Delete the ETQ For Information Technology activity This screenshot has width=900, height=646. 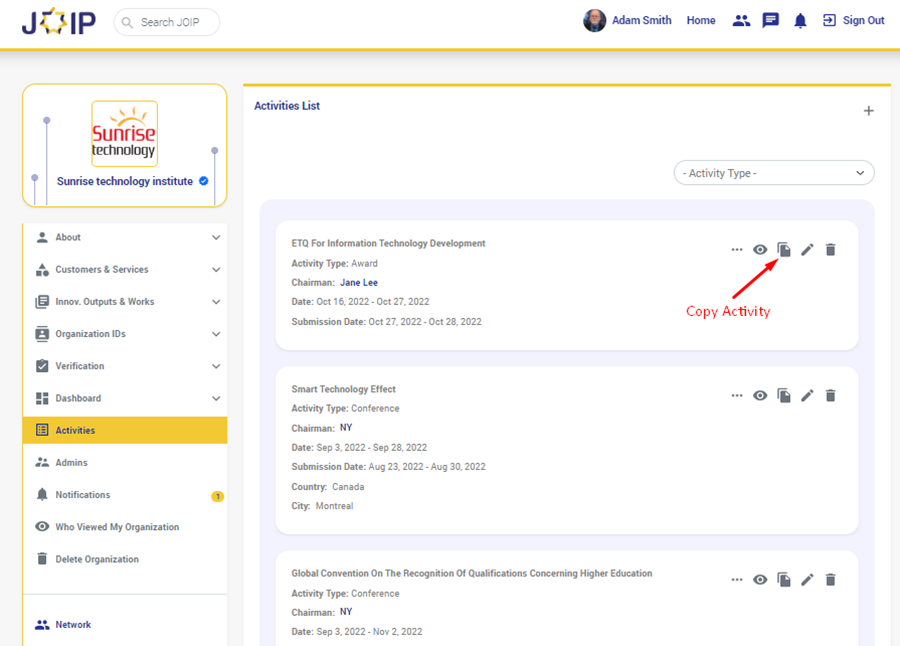[830, 250]
